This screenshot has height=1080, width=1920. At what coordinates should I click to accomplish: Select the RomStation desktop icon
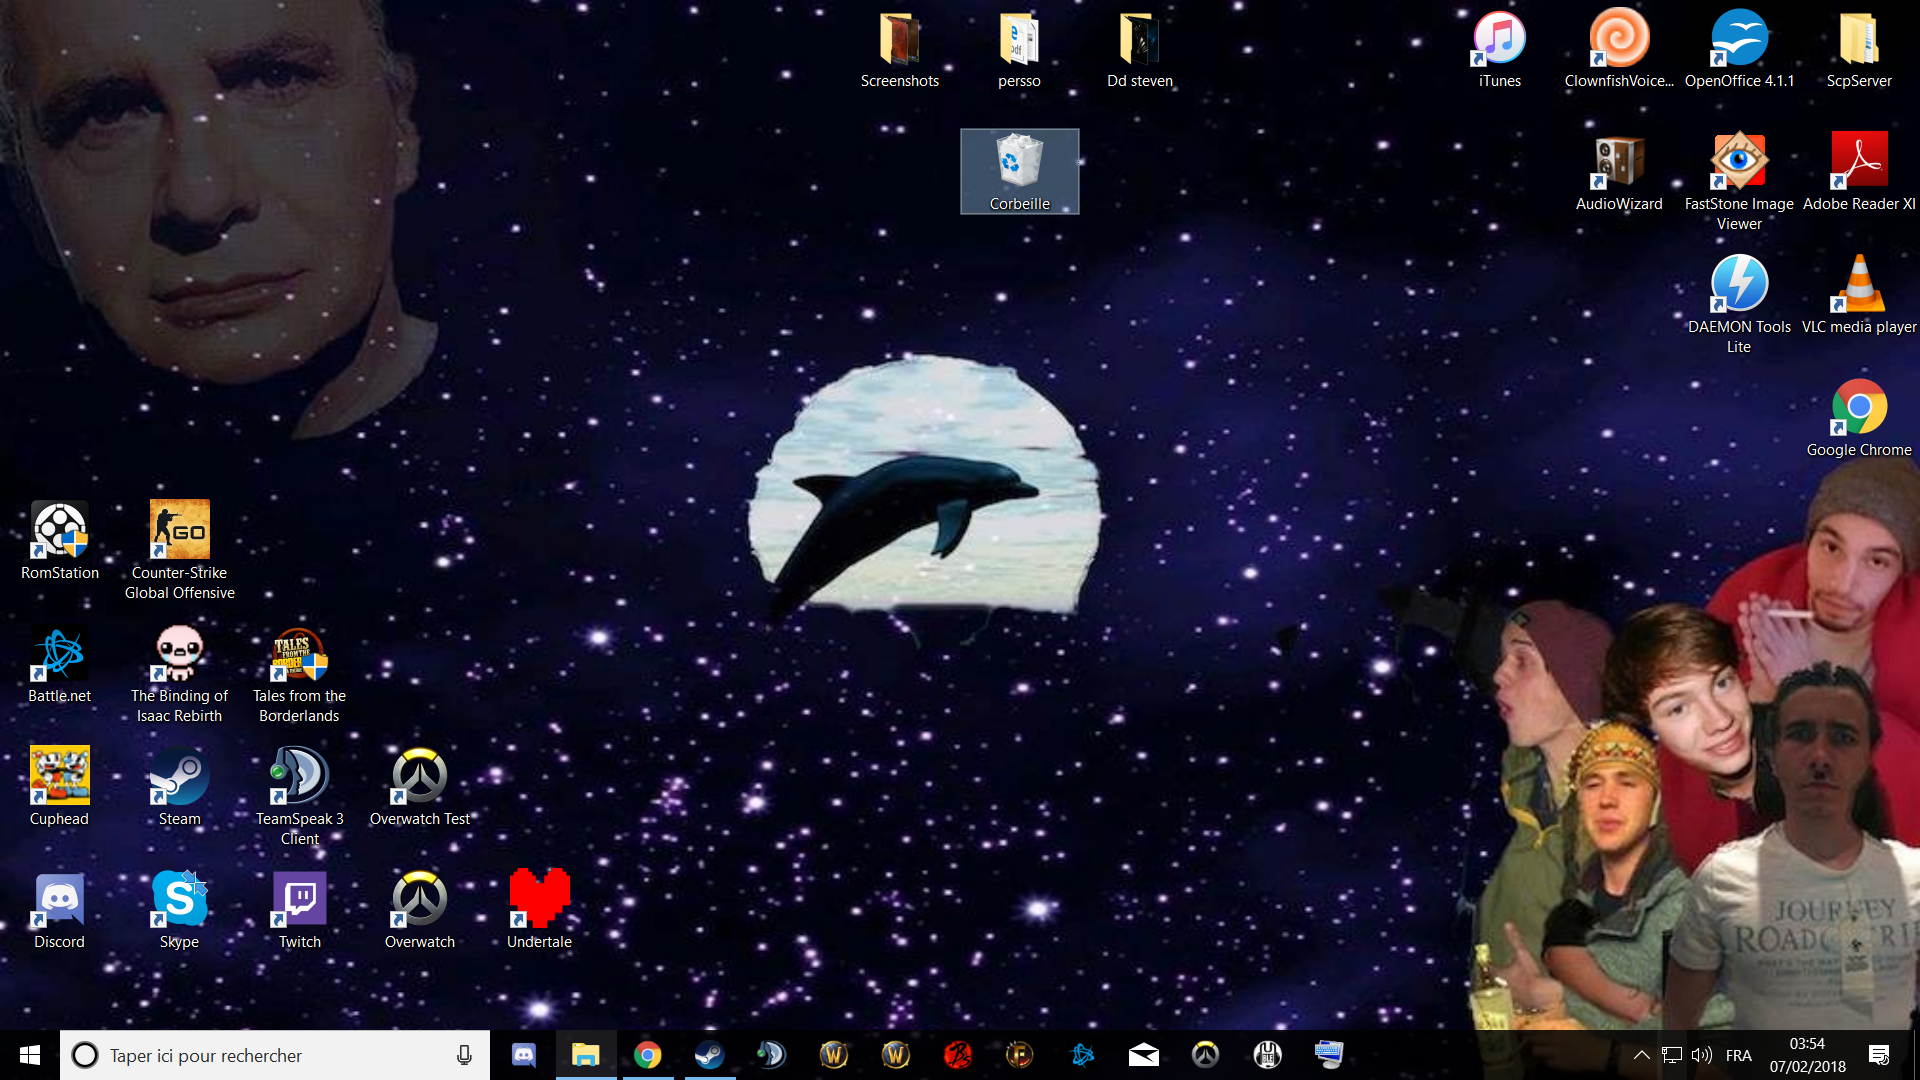[x=59, y=531]
